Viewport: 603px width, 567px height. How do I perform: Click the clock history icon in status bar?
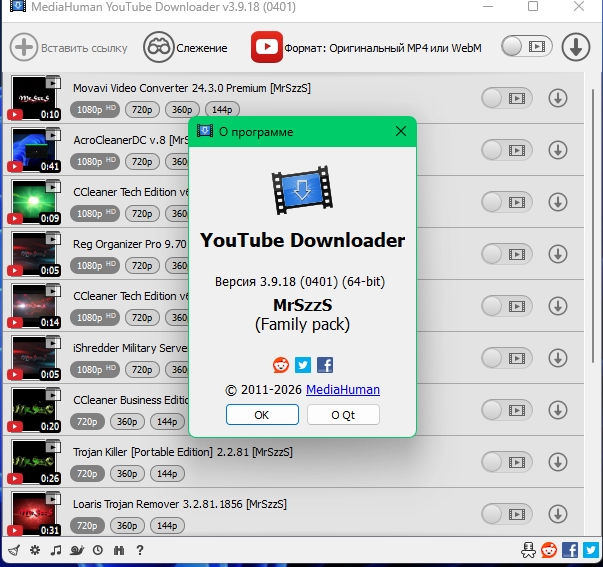coord(98,550)
